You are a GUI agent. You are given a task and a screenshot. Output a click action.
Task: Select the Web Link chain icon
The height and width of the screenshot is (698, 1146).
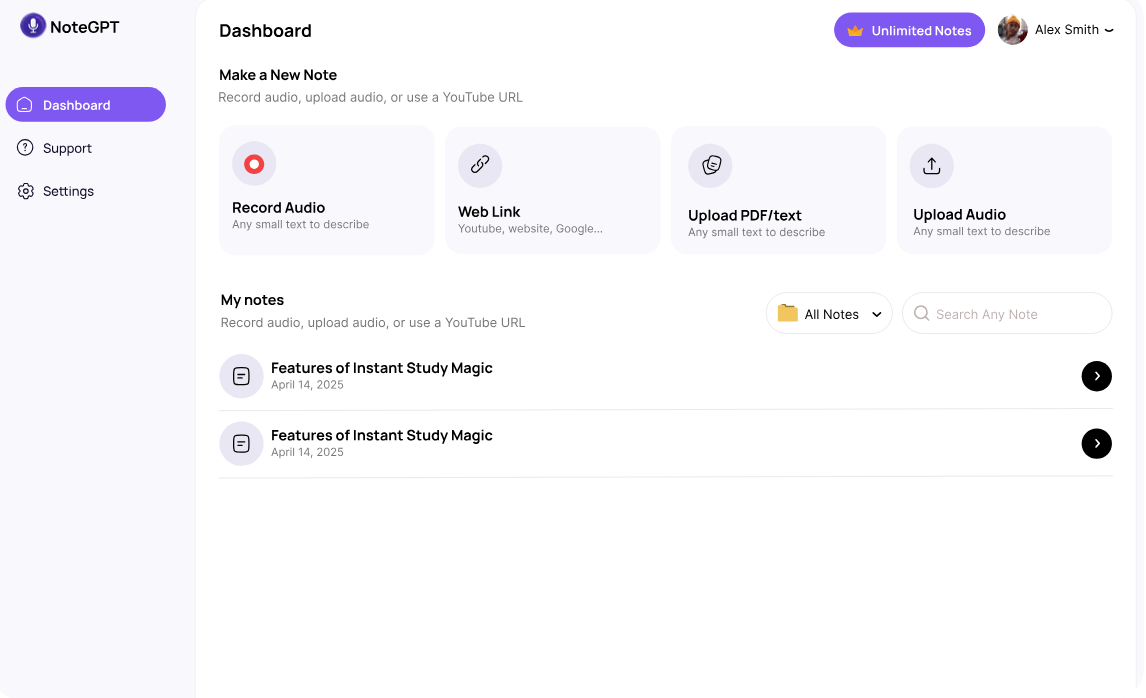click(480, 165)
